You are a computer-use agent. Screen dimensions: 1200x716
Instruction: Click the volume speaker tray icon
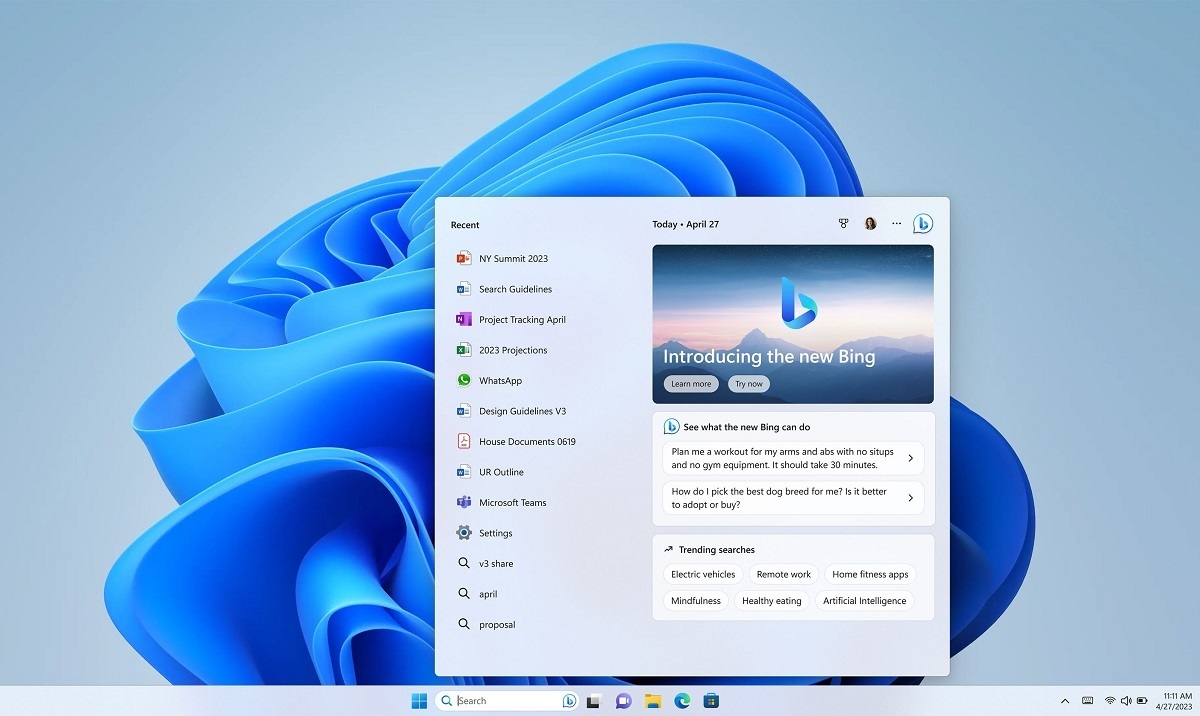[x=1126, y=701]
